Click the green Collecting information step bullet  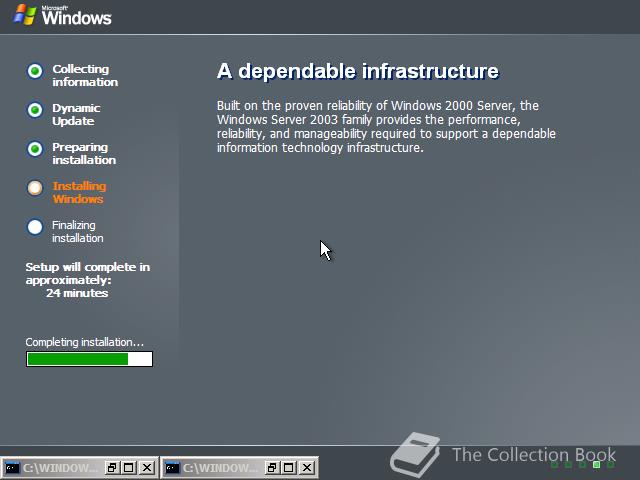pyautogui.click(x=35, y=71)
